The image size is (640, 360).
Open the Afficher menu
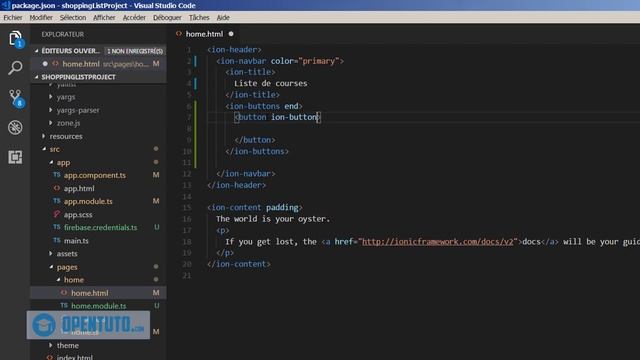(x=104, y=18)
